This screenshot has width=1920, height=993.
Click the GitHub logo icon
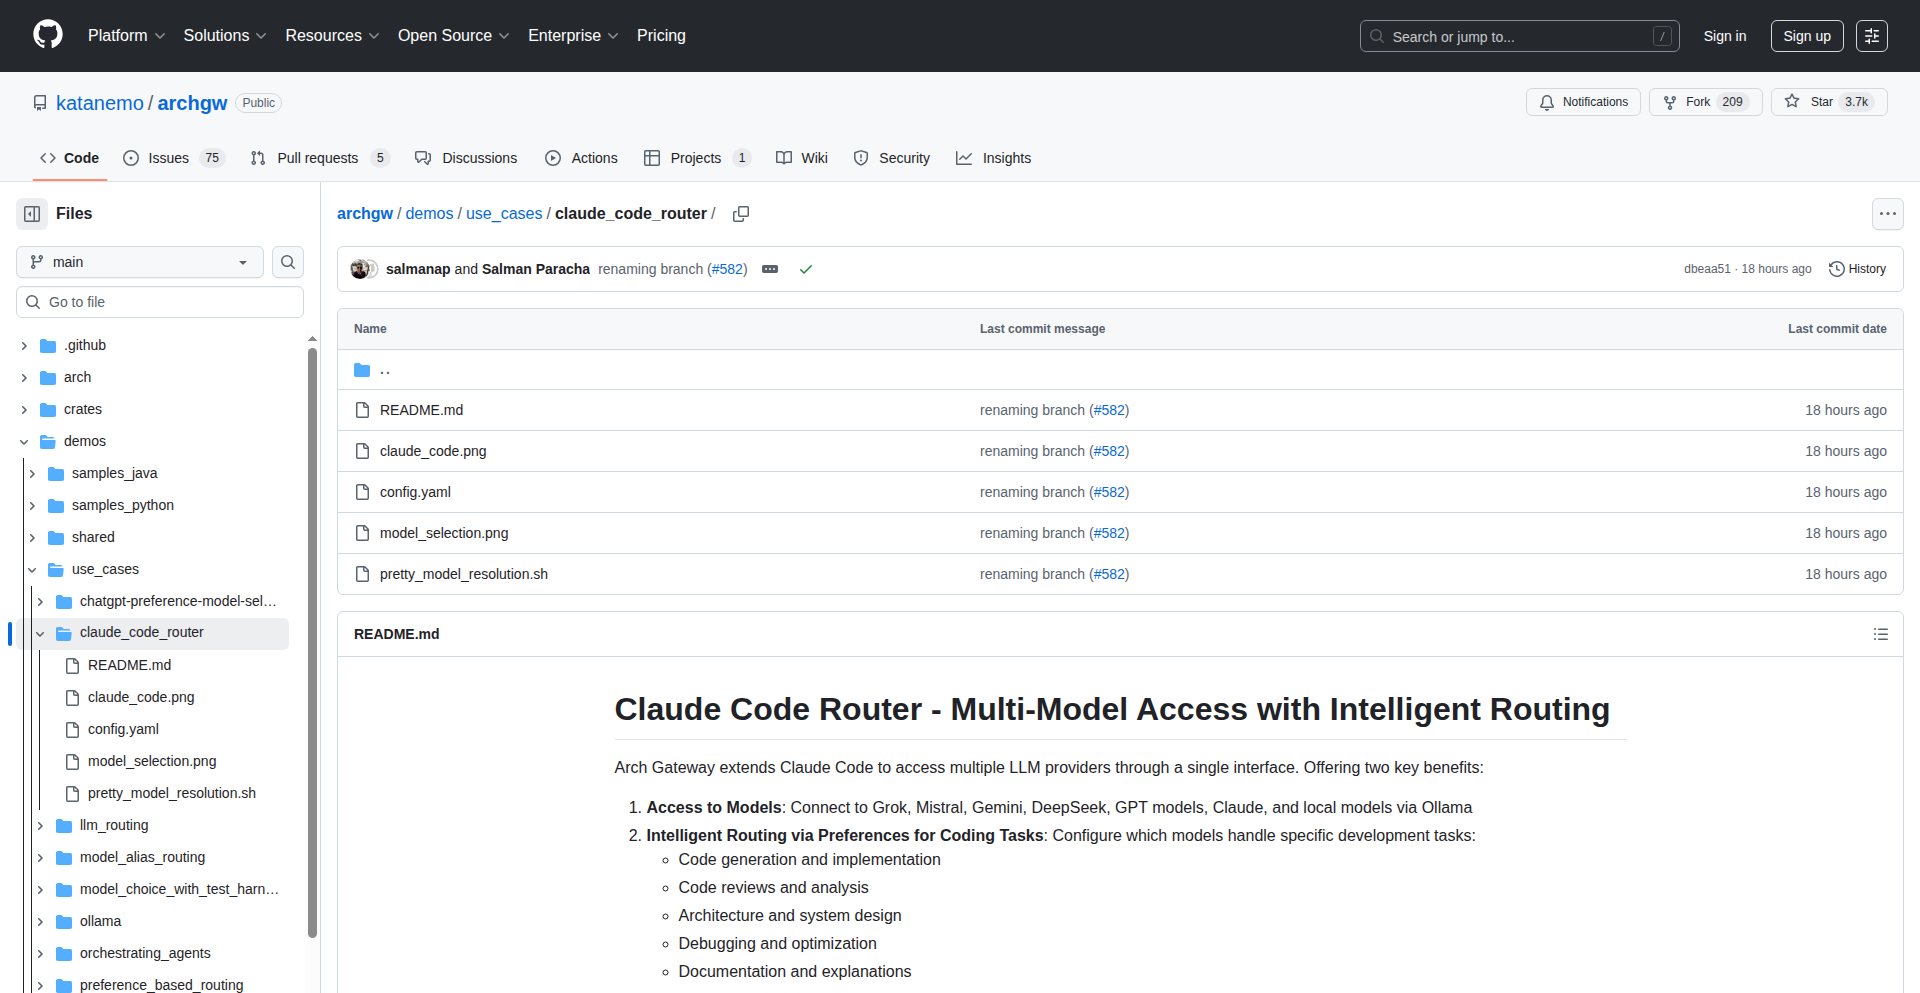point(48,35)
